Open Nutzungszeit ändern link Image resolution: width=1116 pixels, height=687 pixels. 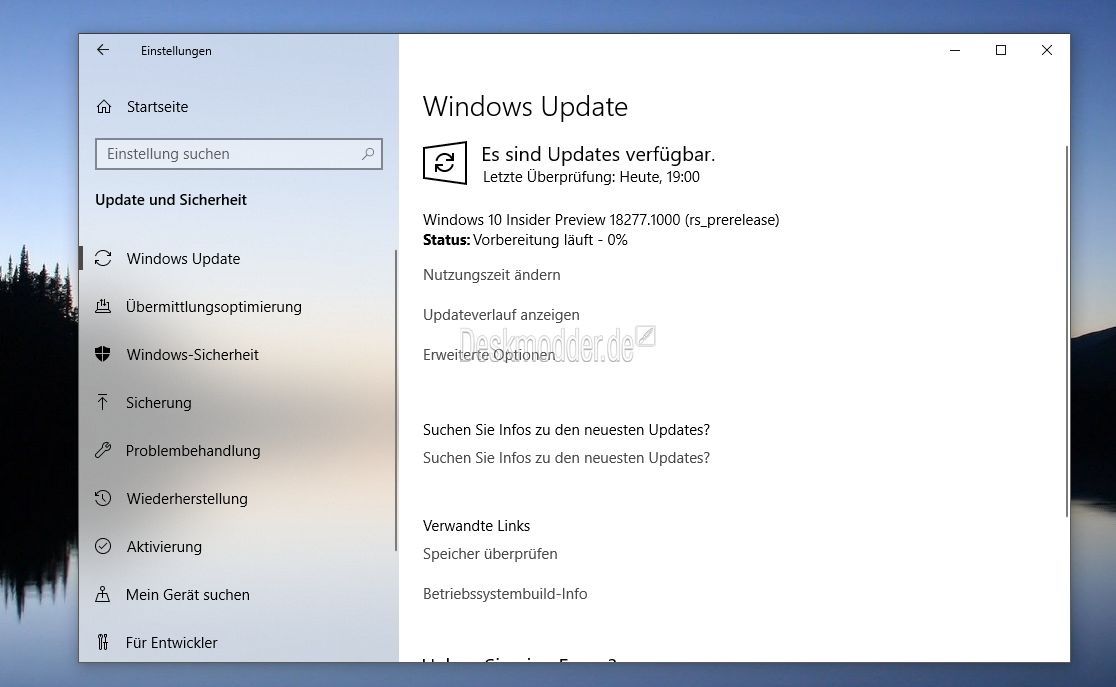tap(491, 275)
